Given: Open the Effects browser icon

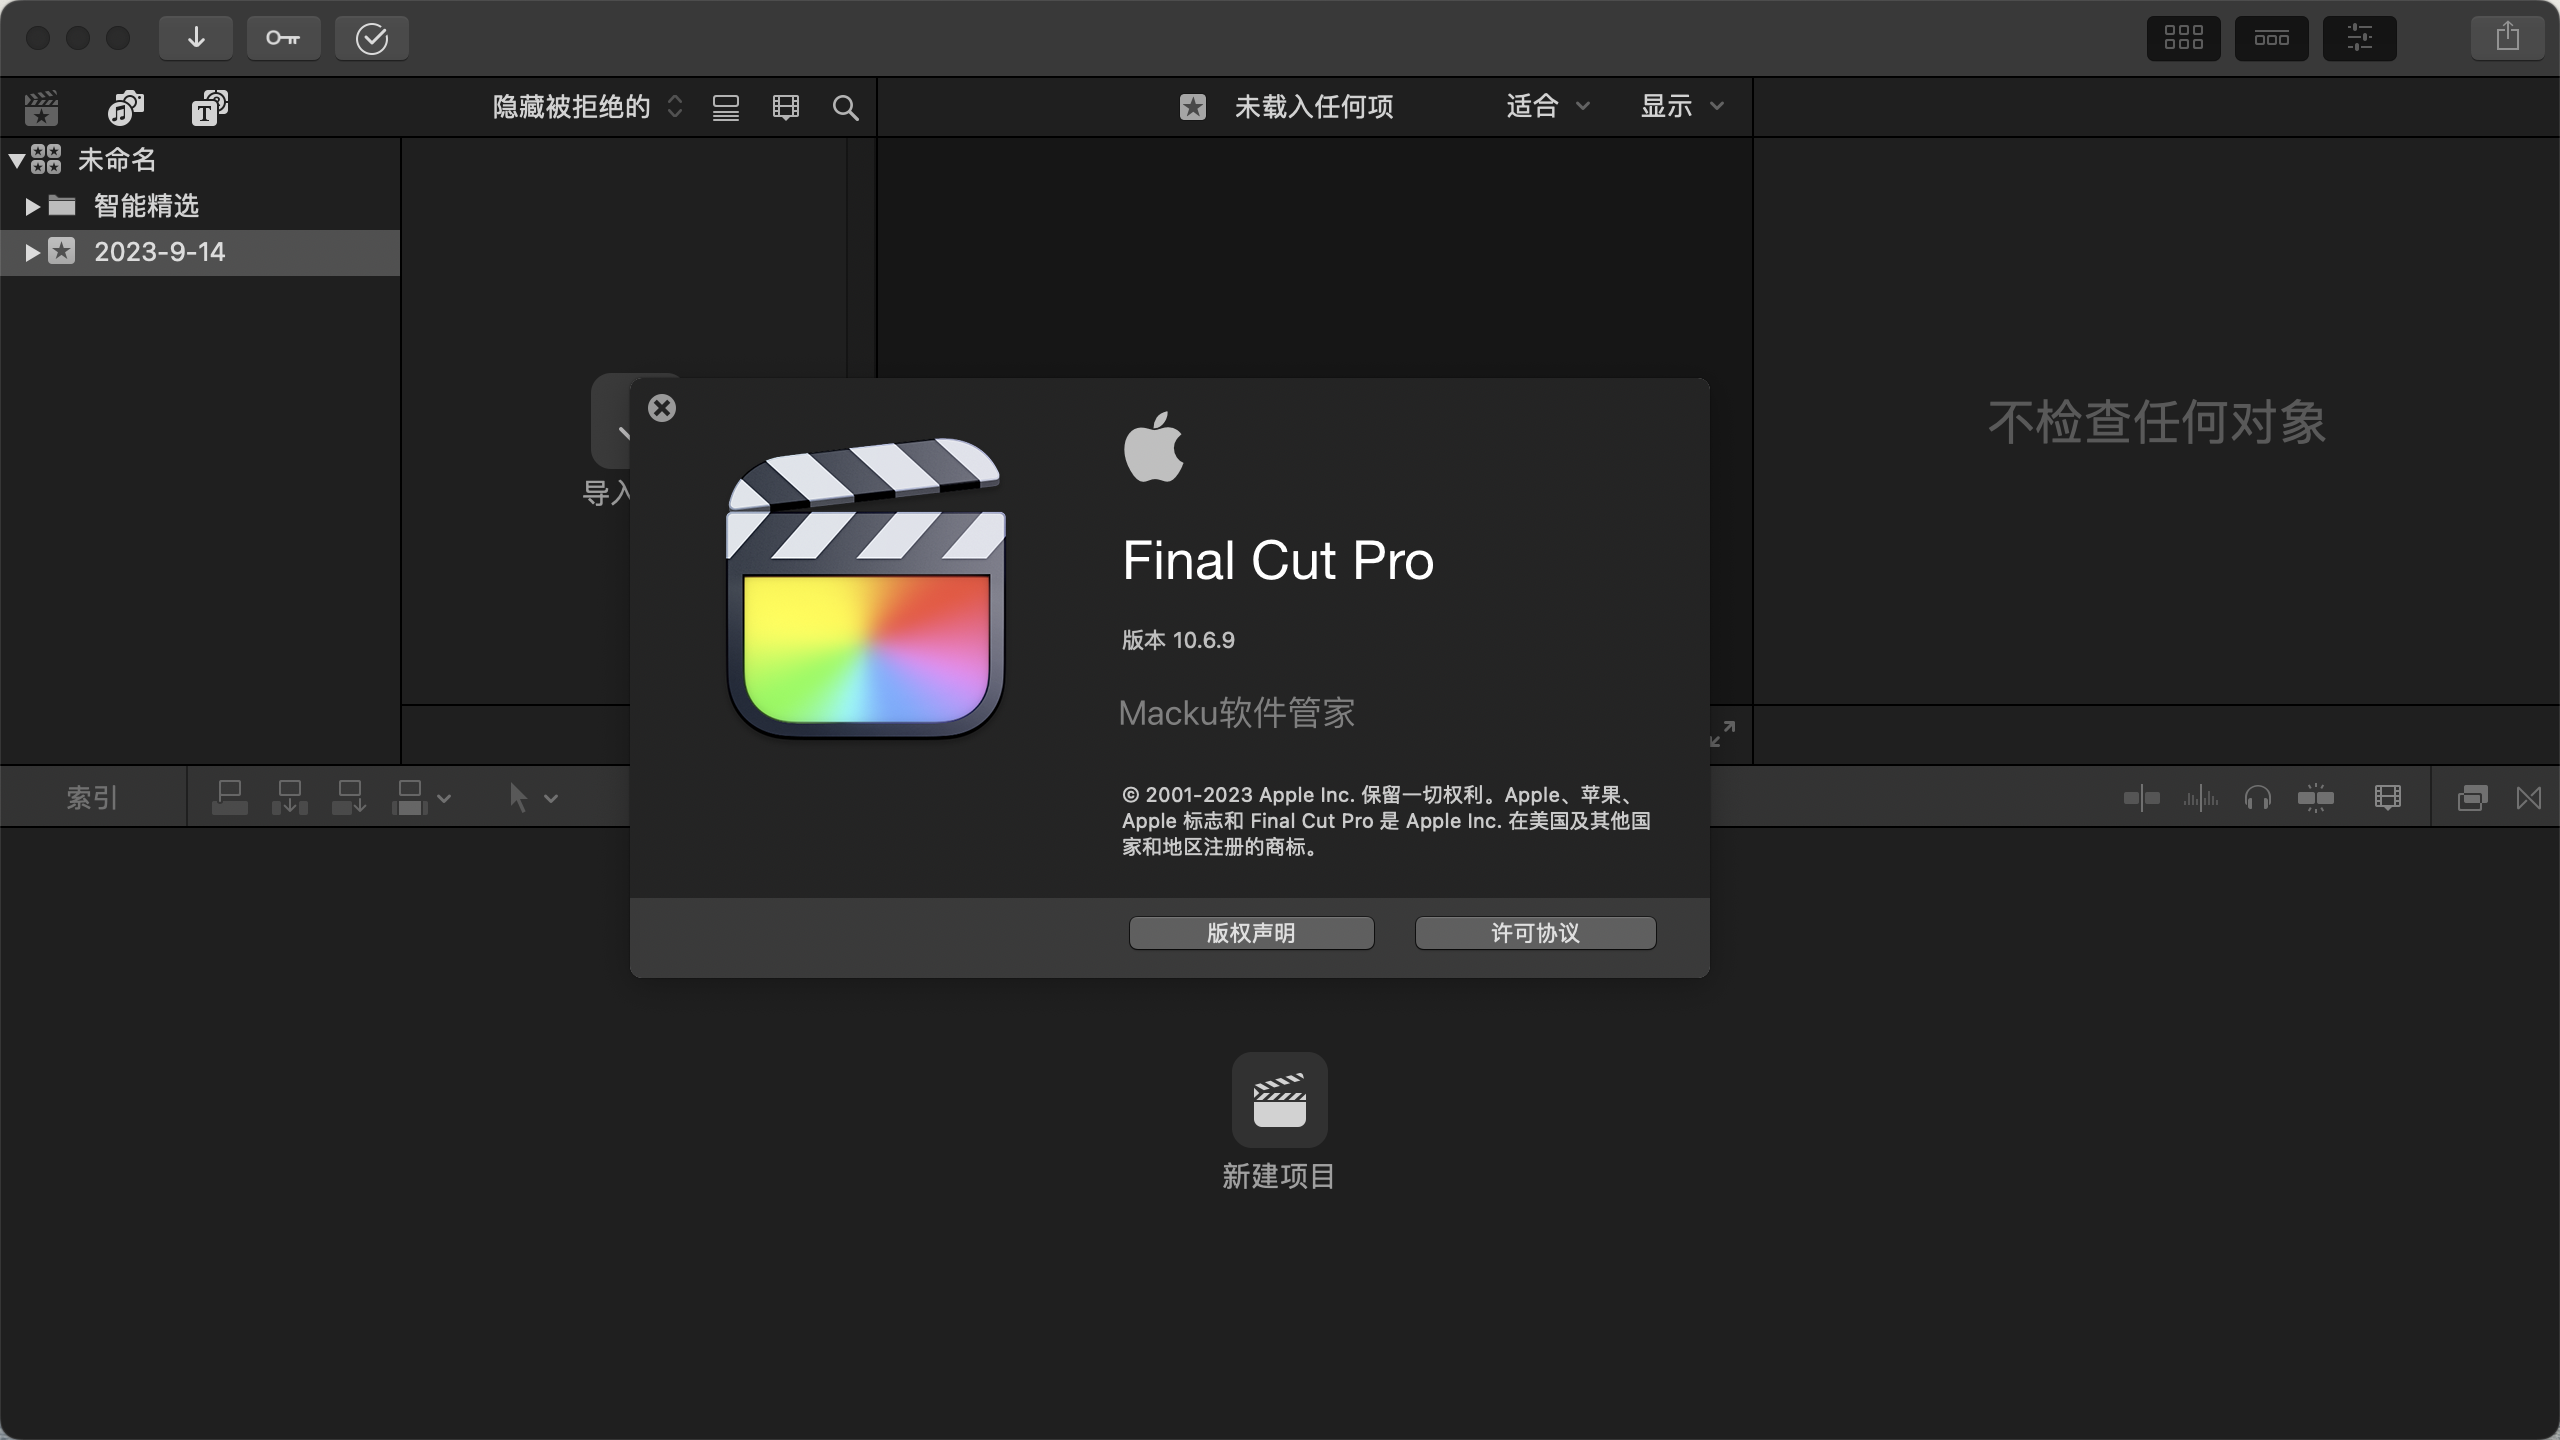Looking at the screenshot, I should click(2472, 798).
